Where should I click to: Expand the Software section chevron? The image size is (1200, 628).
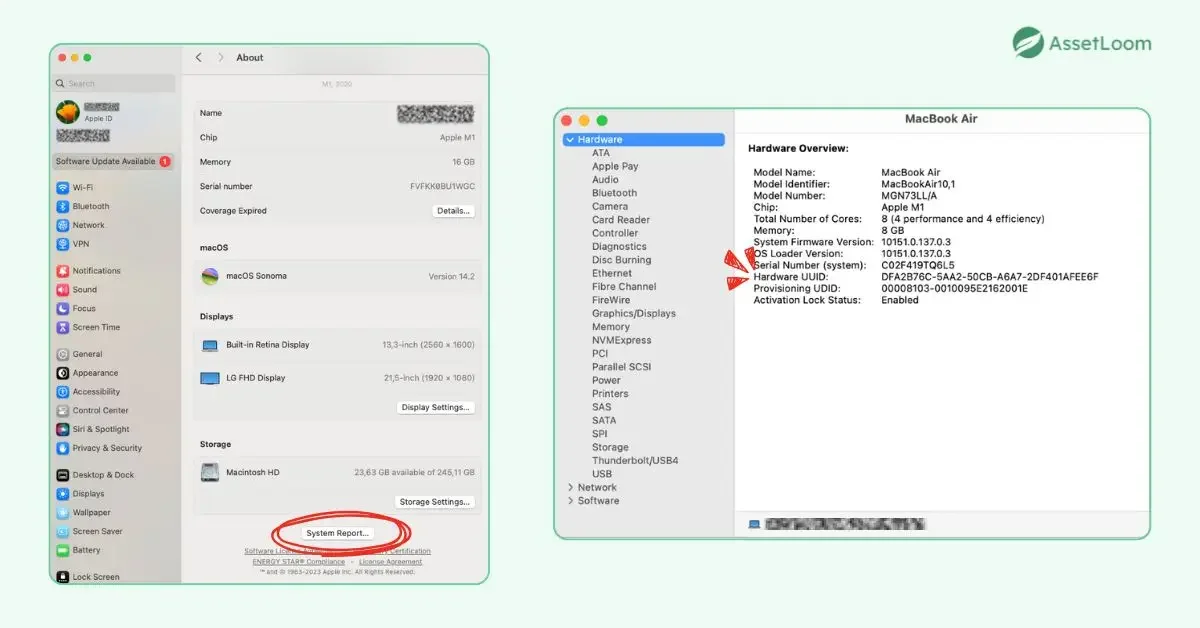click(570, 501)
